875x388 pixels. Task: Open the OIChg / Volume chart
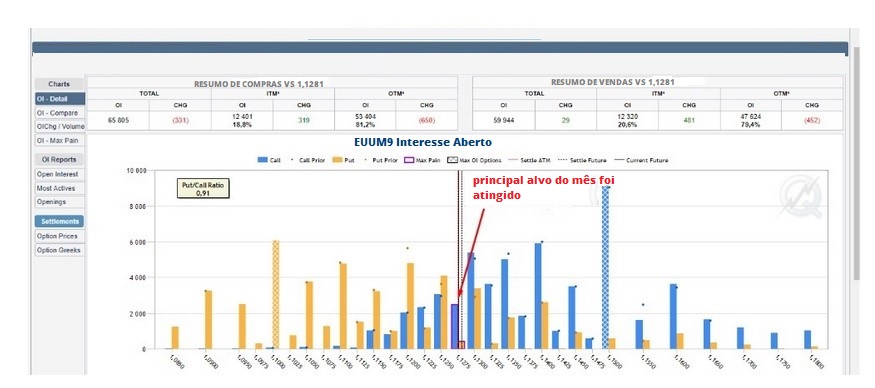point(60,127)
